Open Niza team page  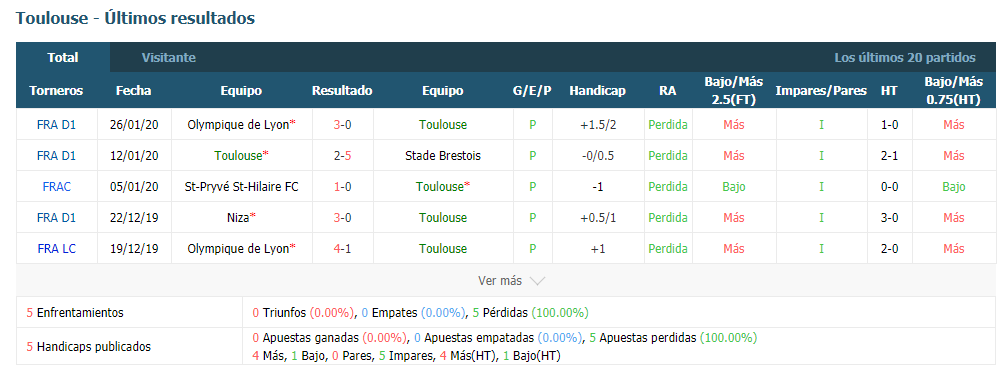pyautogui.click(x=238, y=218)
